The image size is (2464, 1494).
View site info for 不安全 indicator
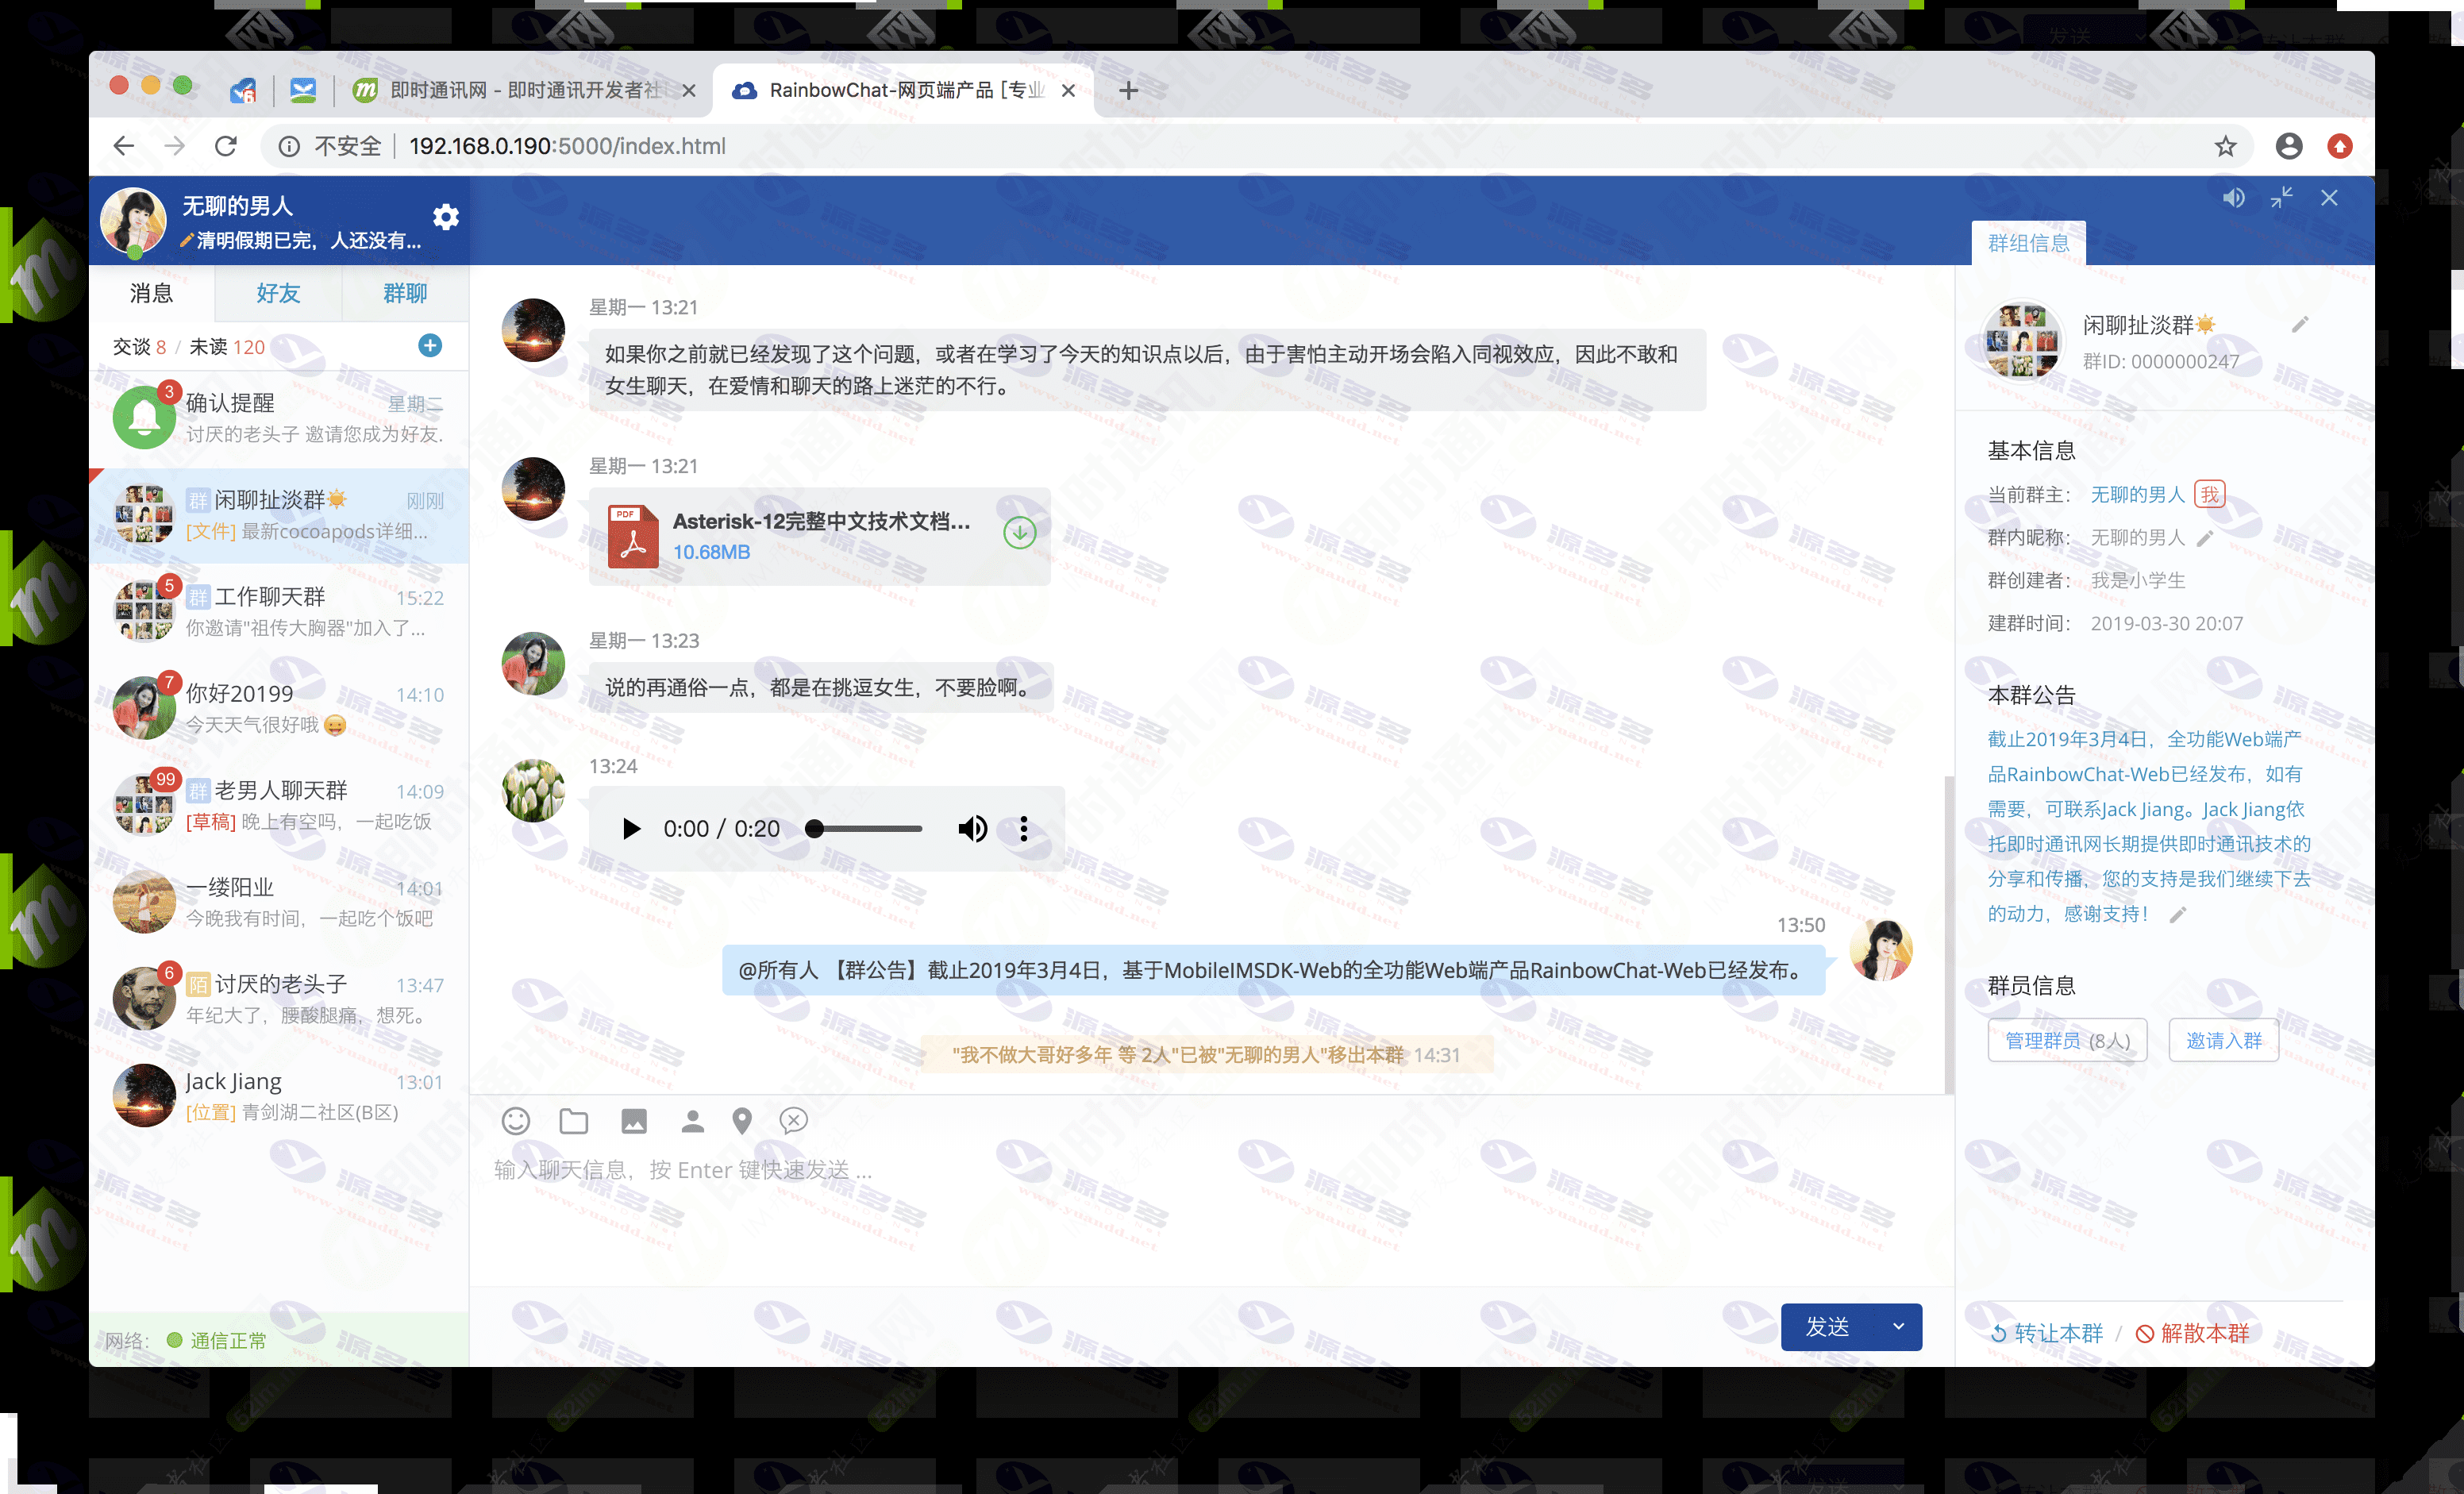coord(331,146)
